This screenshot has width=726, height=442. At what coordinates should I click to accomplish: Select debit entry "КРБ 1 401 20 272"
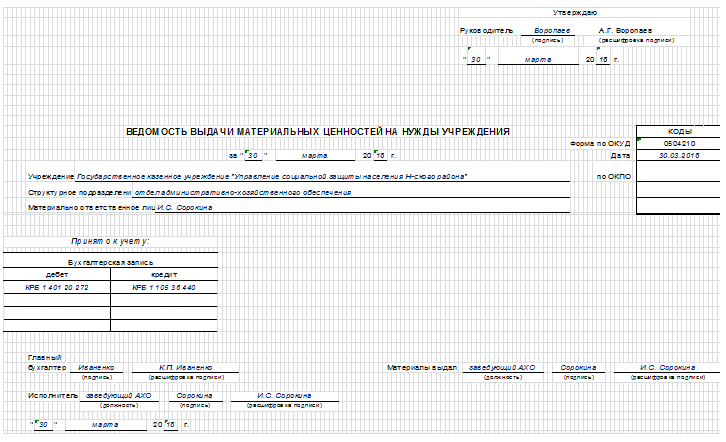click(56, 287)
